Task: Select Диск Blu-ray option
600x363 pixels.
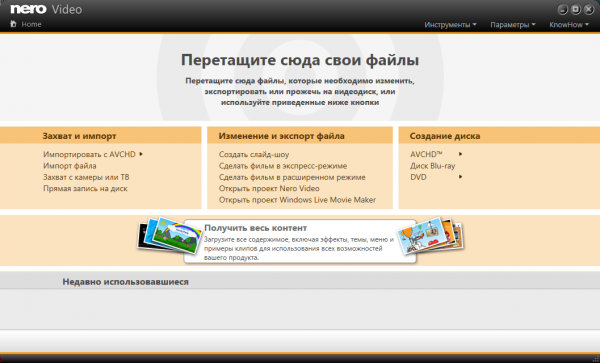Action: point(433,166)
